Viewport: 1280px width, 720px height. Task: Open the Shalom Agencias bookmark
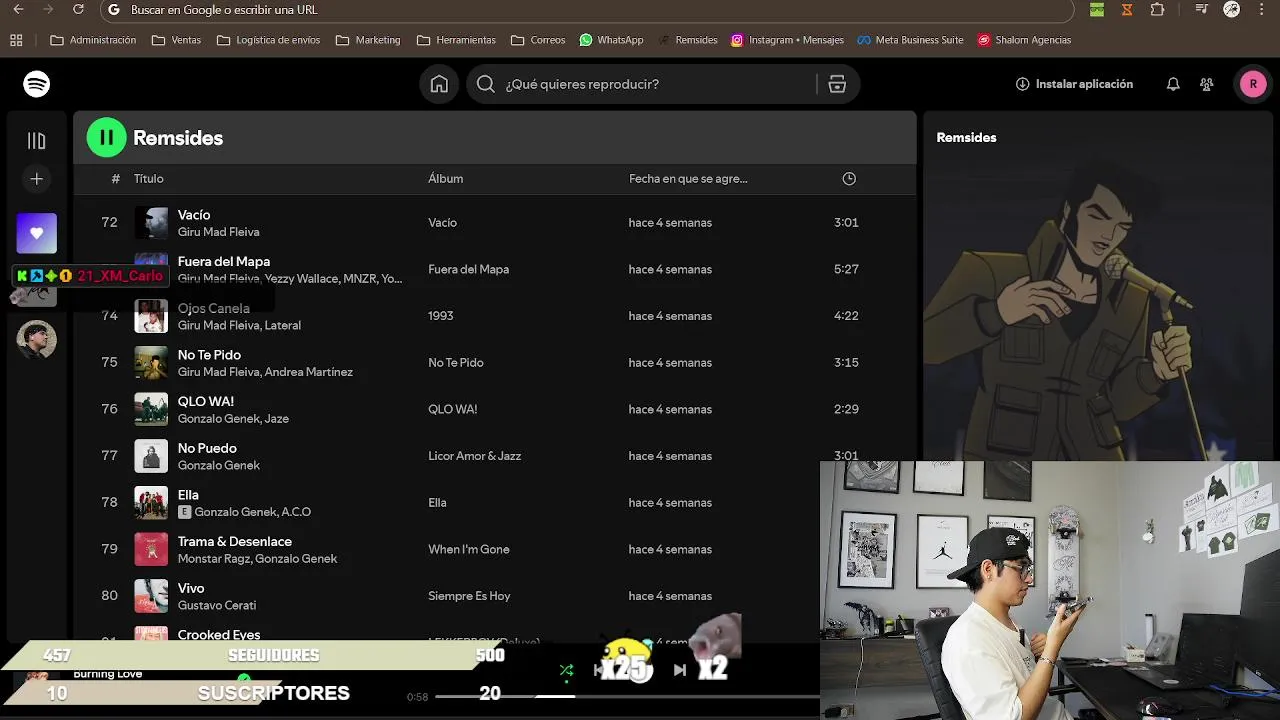point(1024,40)
